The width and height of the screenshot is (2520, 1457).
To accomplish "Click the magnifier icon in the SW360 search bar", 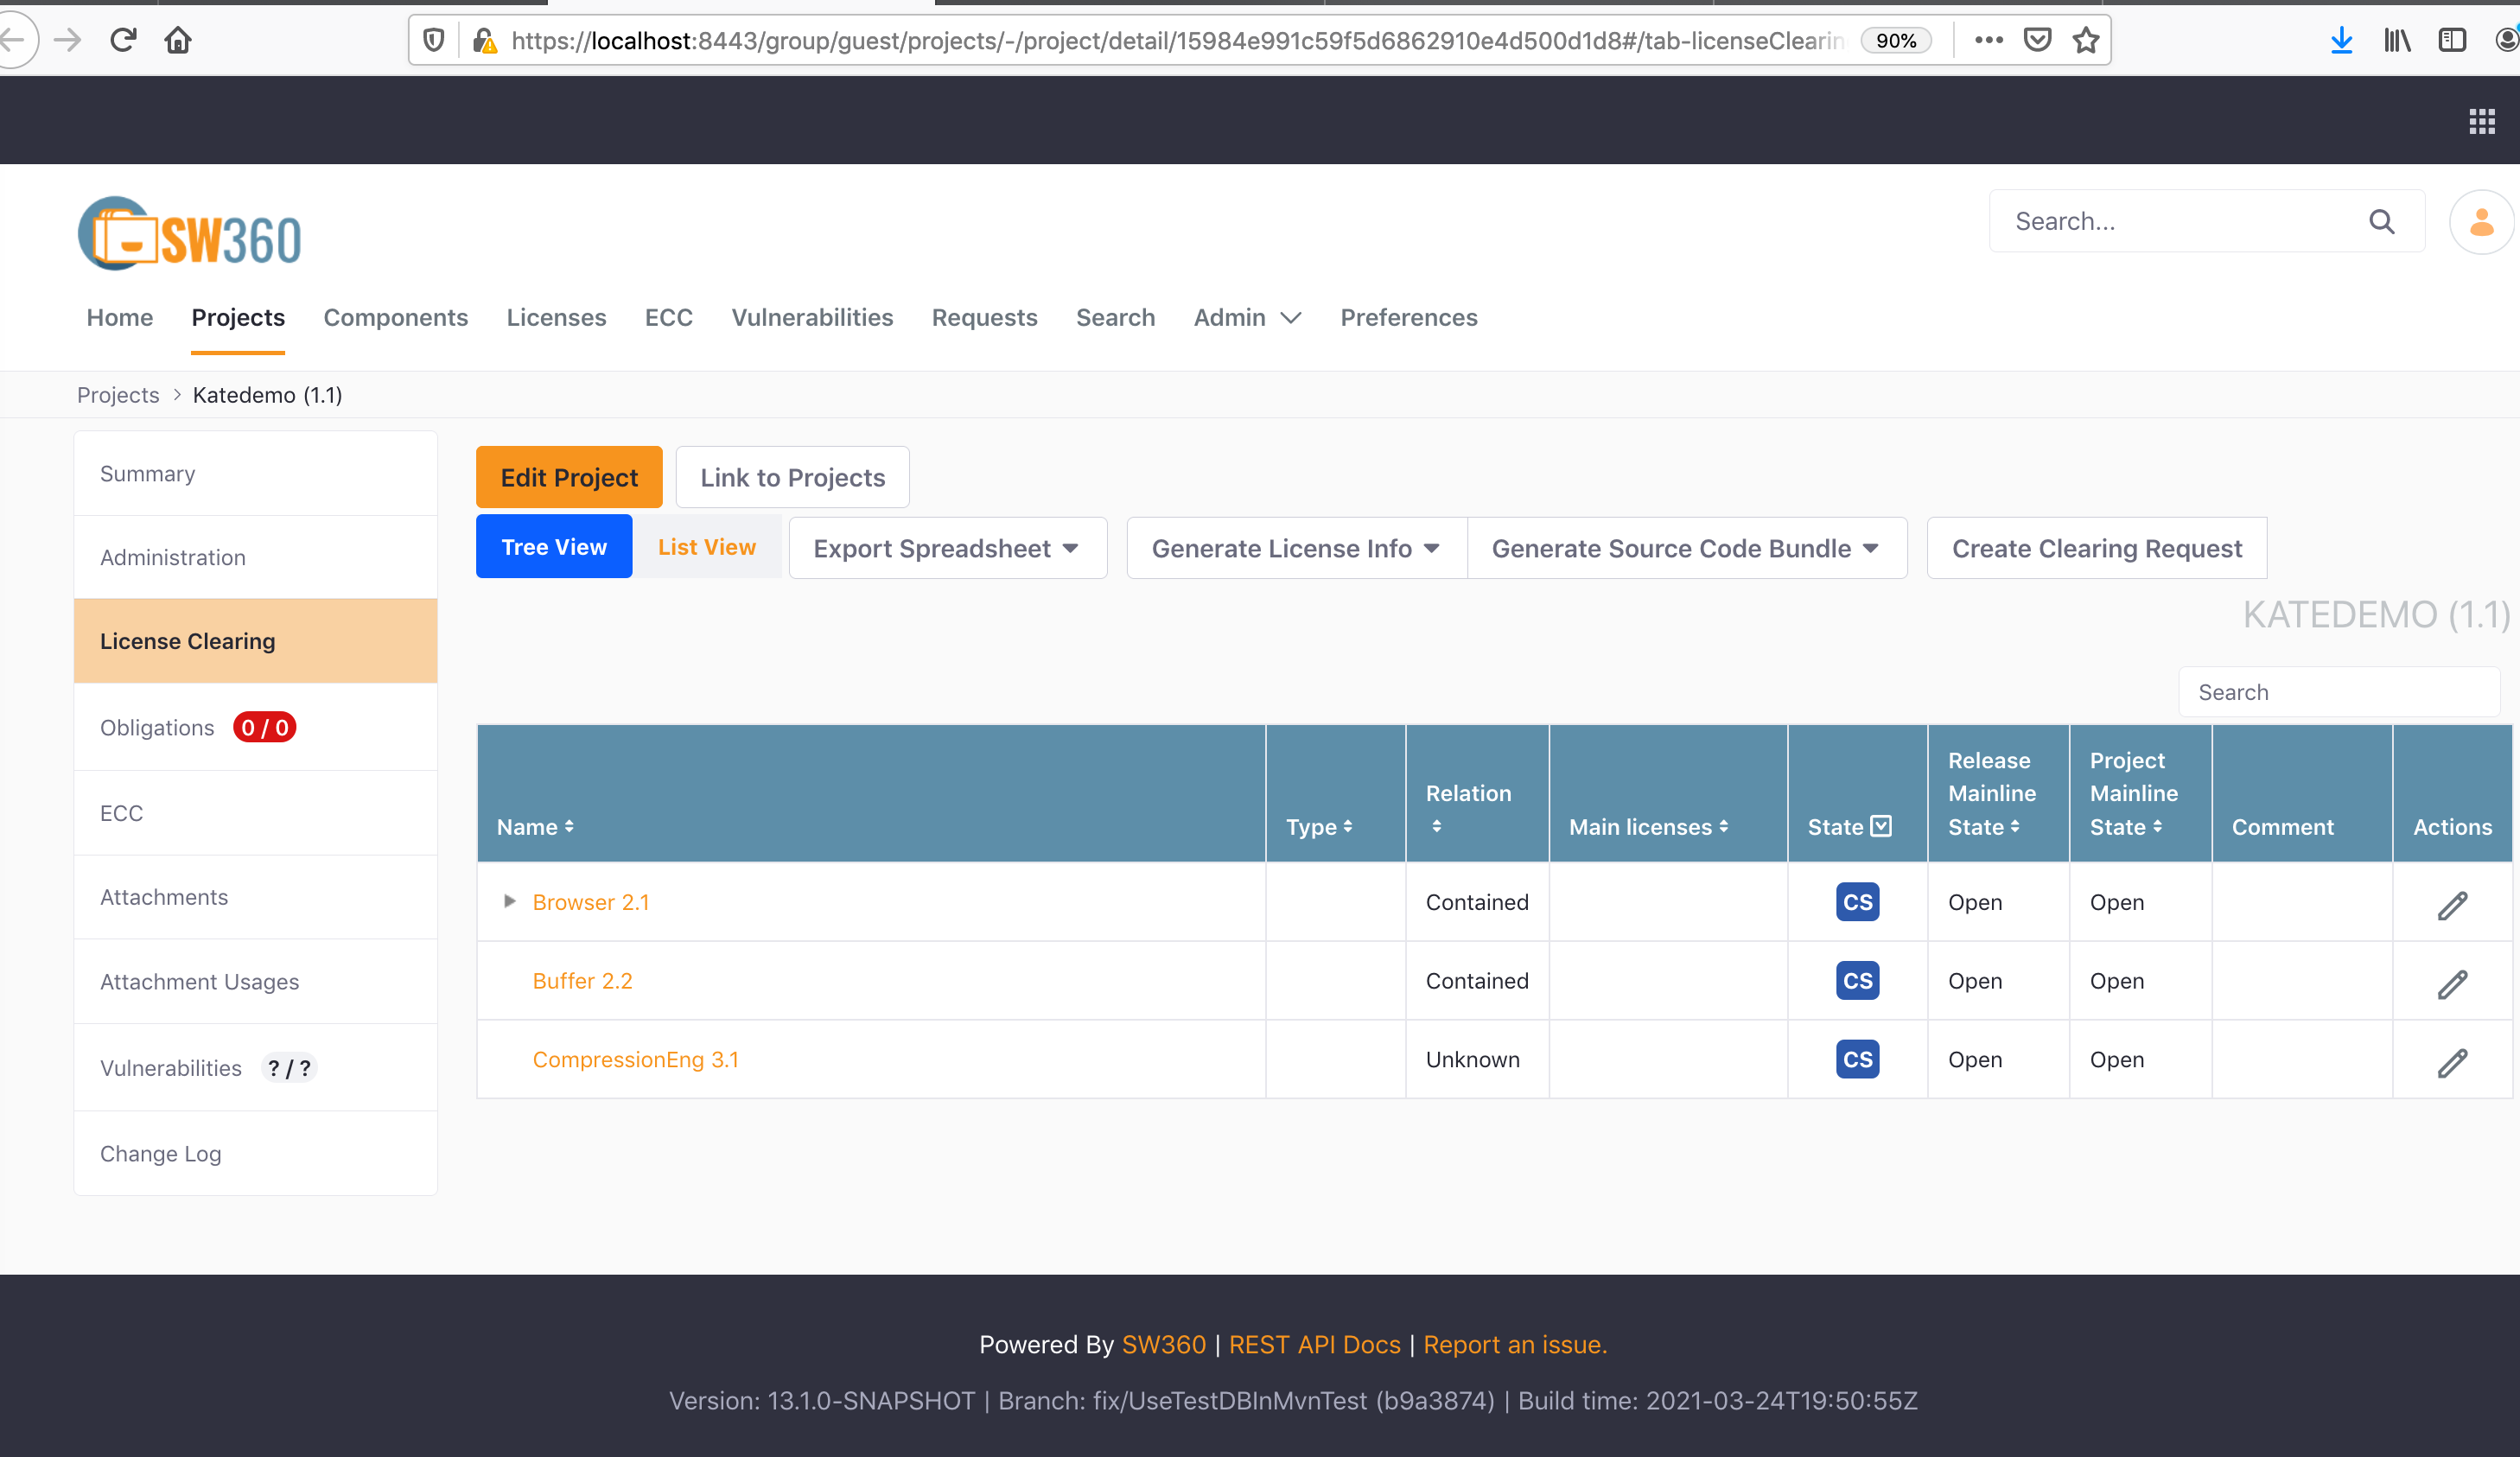I will click(2383, 221).
